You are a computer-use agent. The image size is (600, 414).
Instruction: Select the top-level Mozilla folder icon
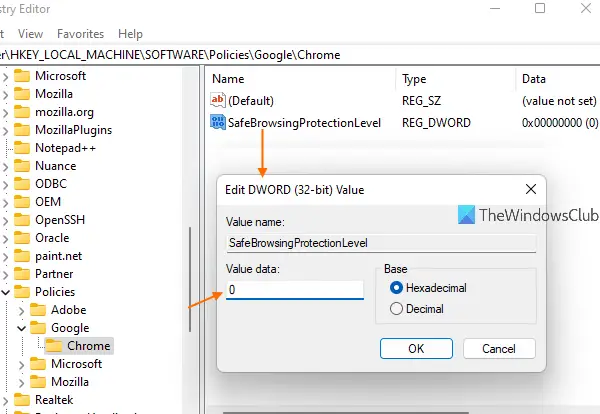(x=22, y=94)
